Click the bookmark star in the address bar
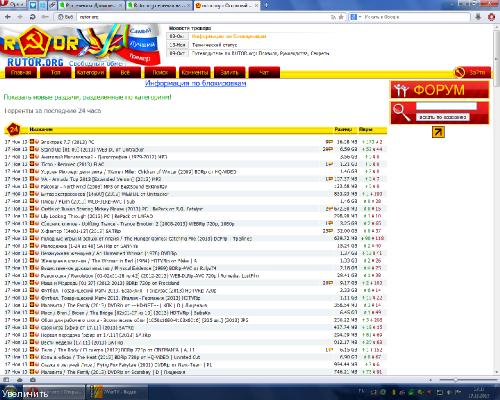Image resolution: width=500 pixels, height=400 pixels. pyautogui.click(x=341, y=17)
